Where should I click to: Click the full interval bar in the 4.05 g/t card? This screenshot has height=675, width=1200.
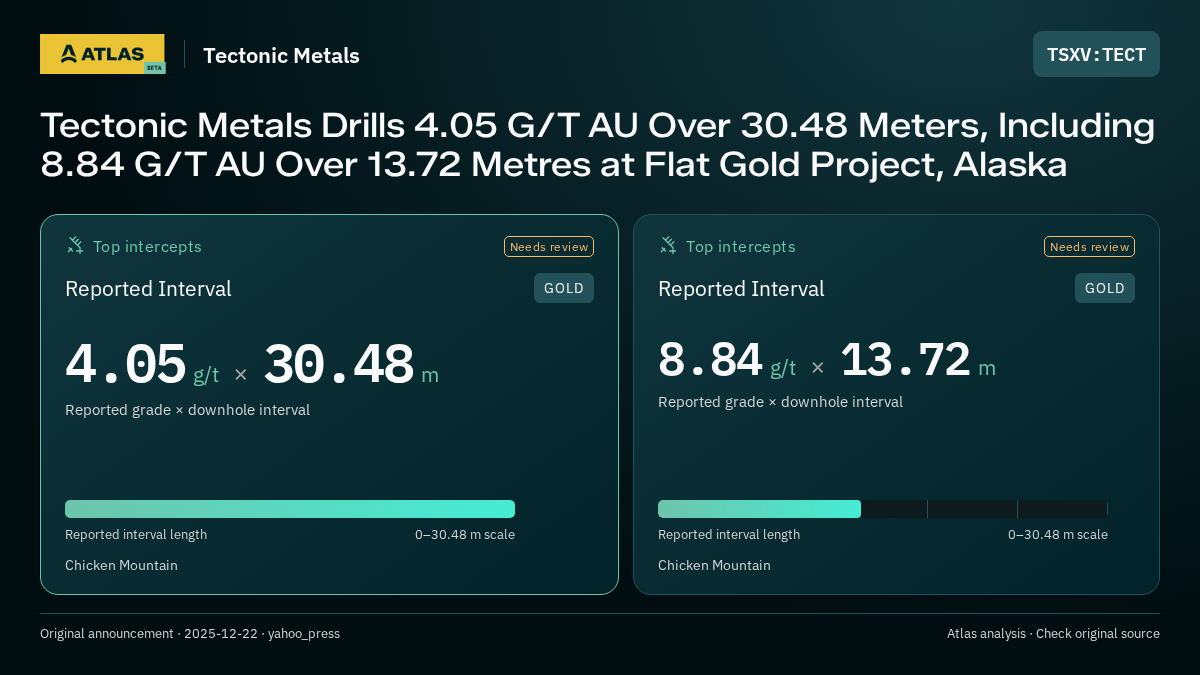point(290,509)
